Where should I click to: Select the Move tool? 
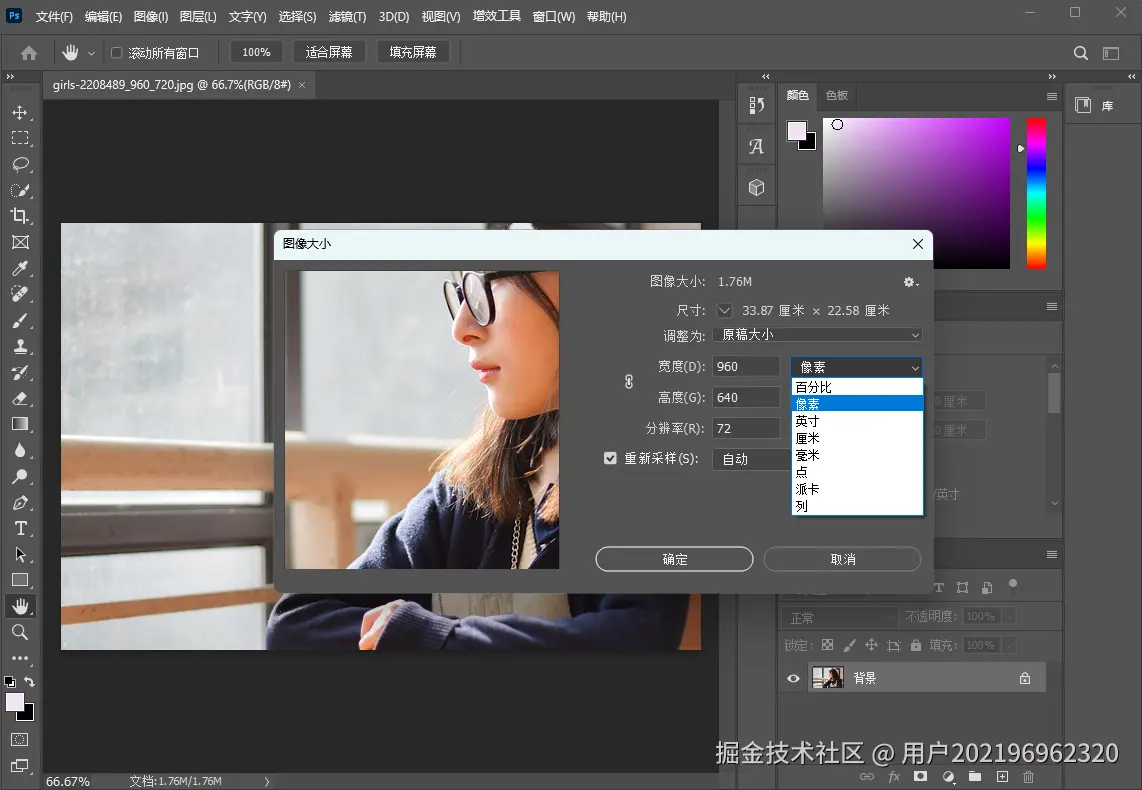click(20, 112)
